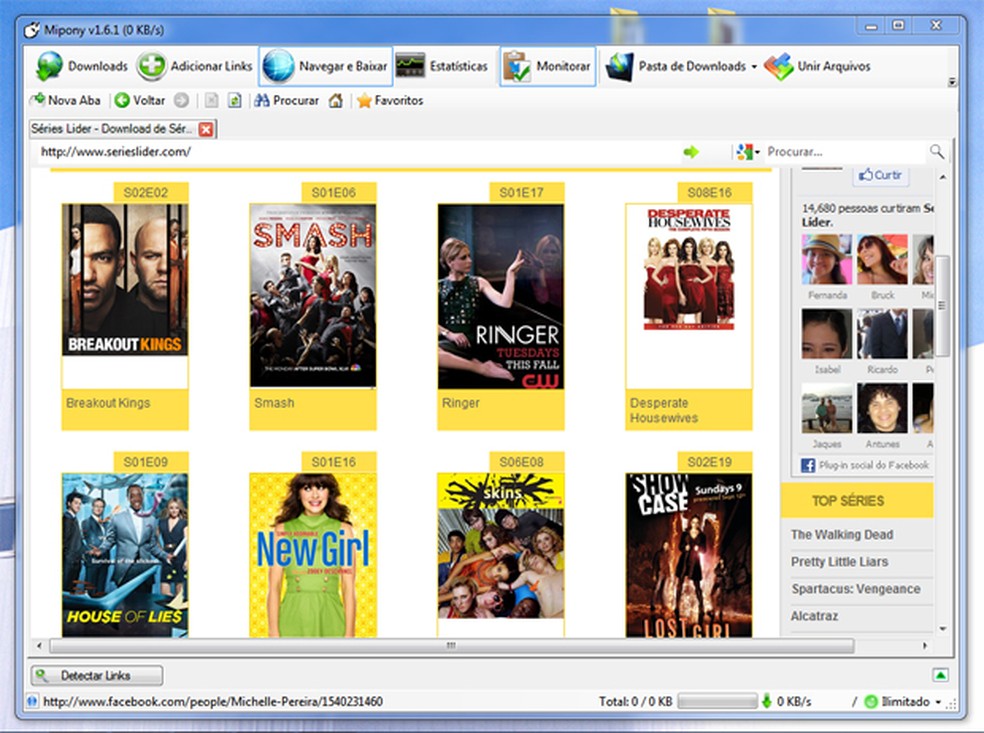Click the Adicionar Links button
Image resolution: width=984 pixels, height=733 pixels.
pos(195,66)
